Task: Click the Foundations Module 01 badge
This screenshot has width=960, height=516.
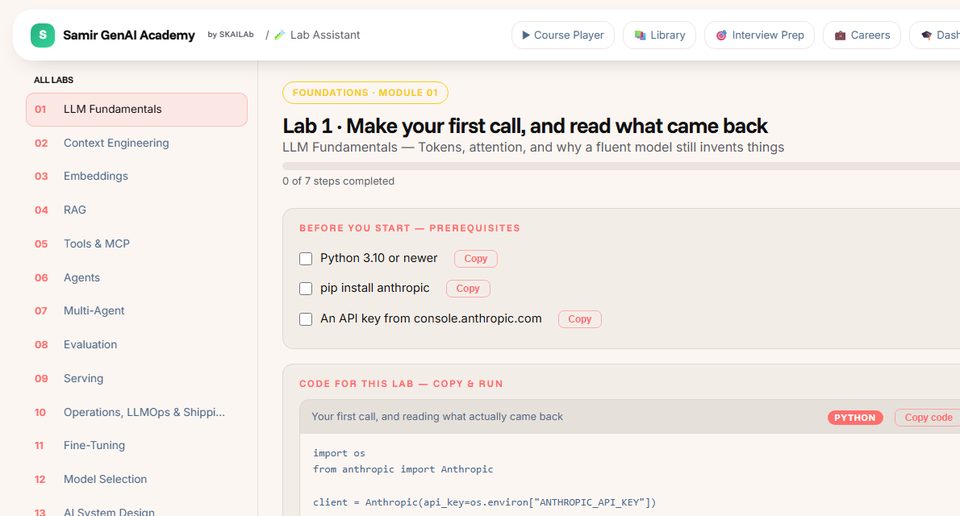Action: (366, 92)
